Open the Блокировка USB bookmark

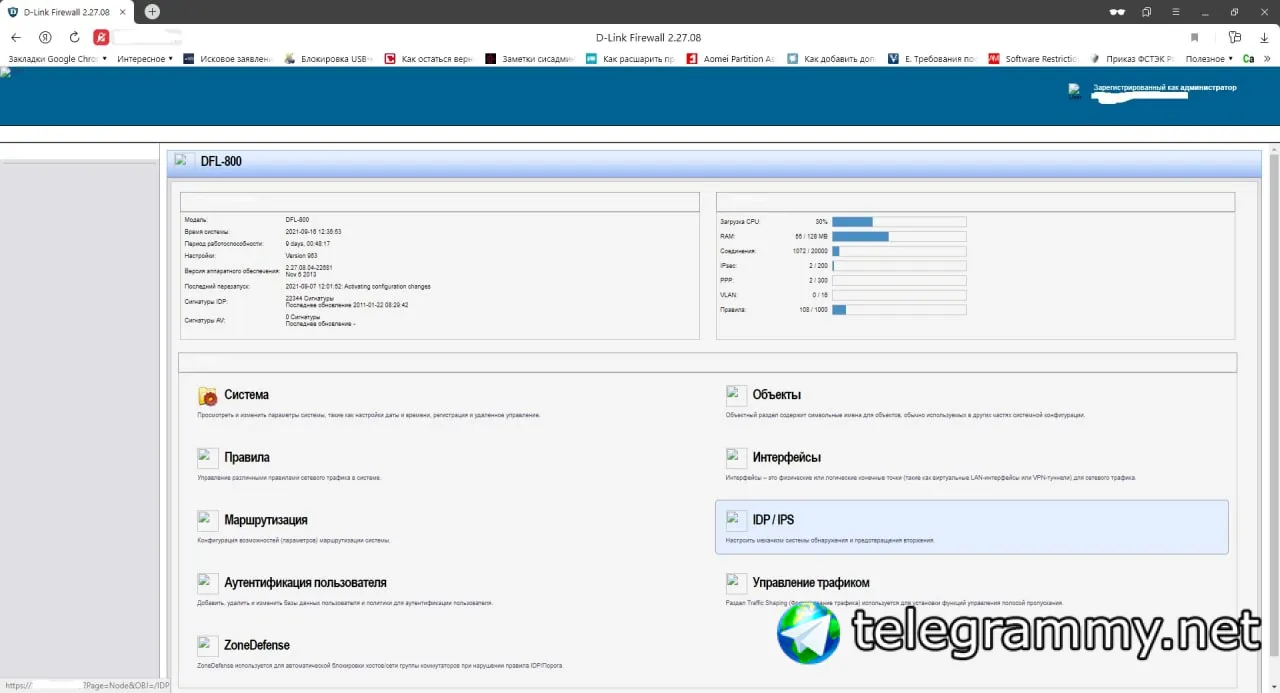[x=329, y=59]
